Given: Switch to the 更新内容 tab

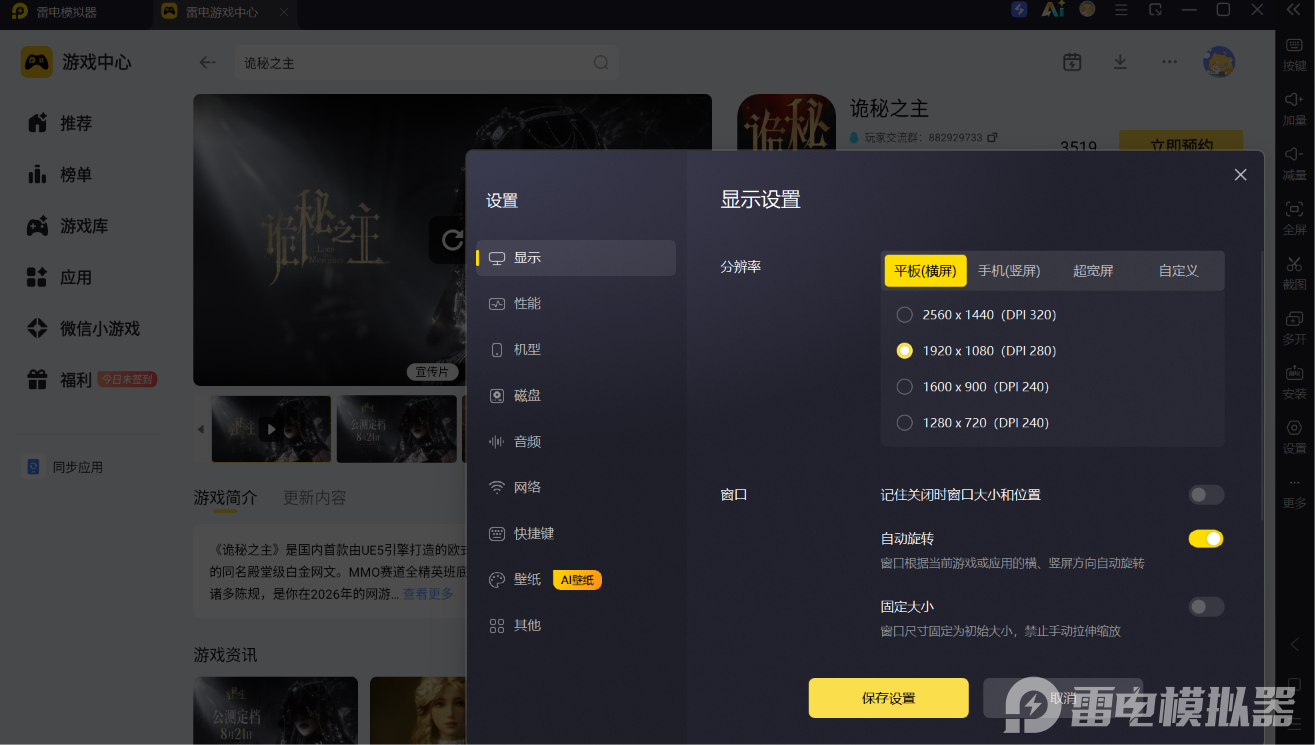Looking at the screenshot, I should click(x=315, y=497).
